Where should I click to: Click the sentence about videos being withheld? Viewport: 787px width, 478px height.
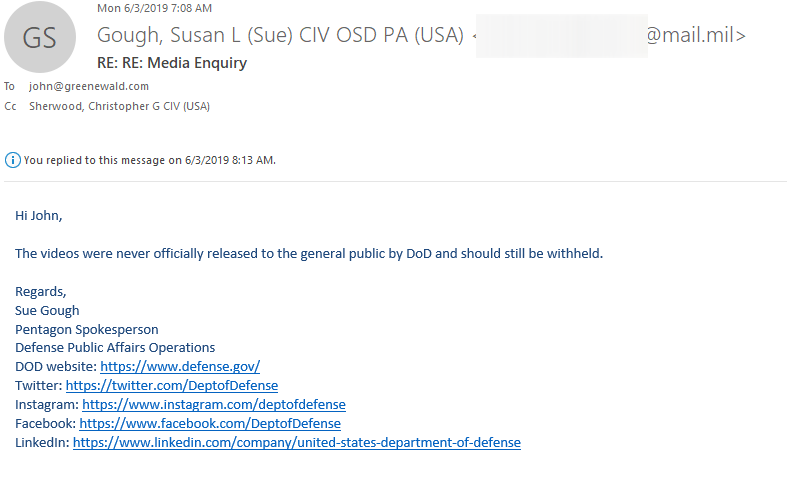pyautogui.click(x=309, y=254)
